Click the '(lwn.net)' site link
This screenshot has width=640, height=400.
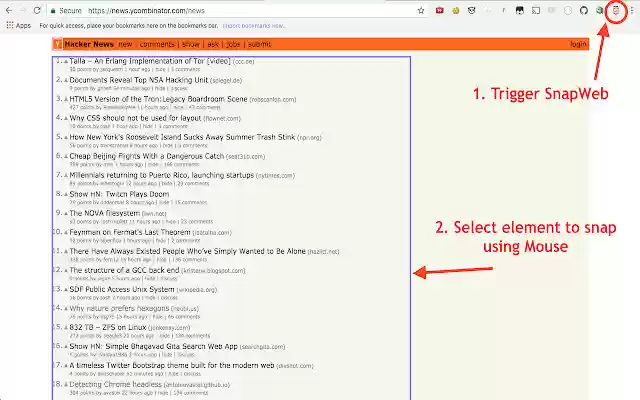point(154,213)
